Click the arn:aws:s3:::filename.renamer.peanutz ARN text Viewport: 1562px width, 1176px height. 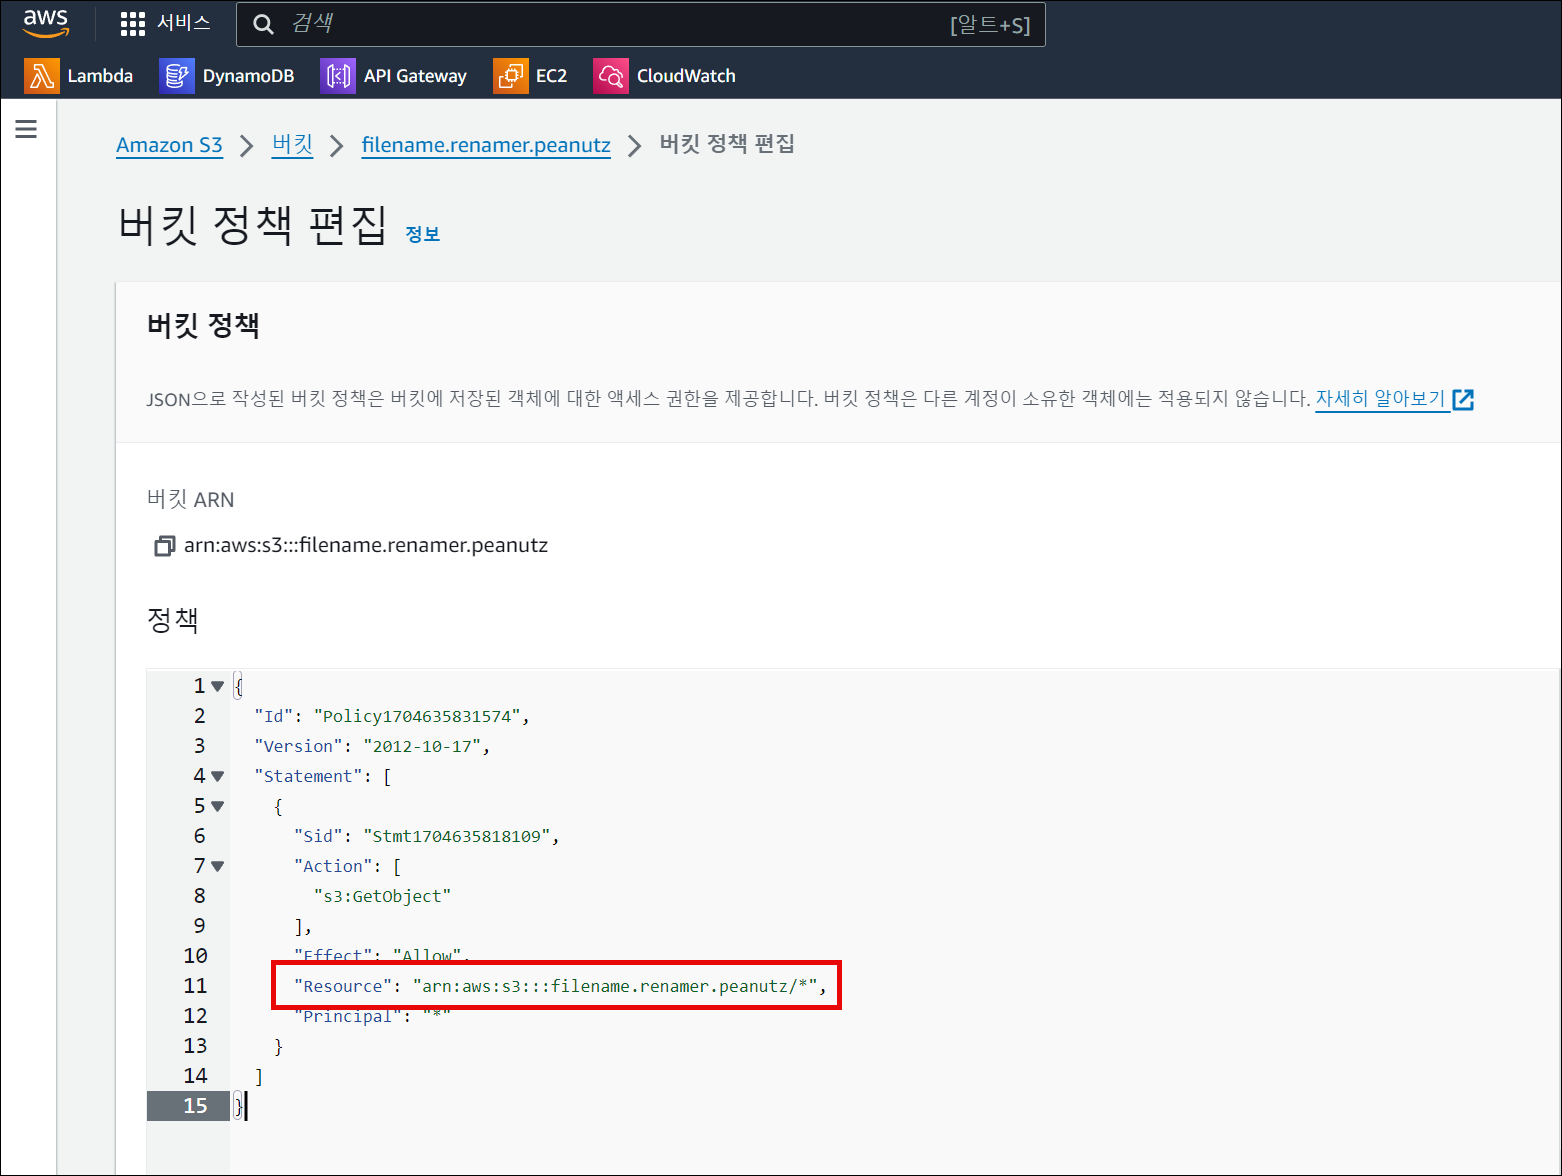(366, 546)
